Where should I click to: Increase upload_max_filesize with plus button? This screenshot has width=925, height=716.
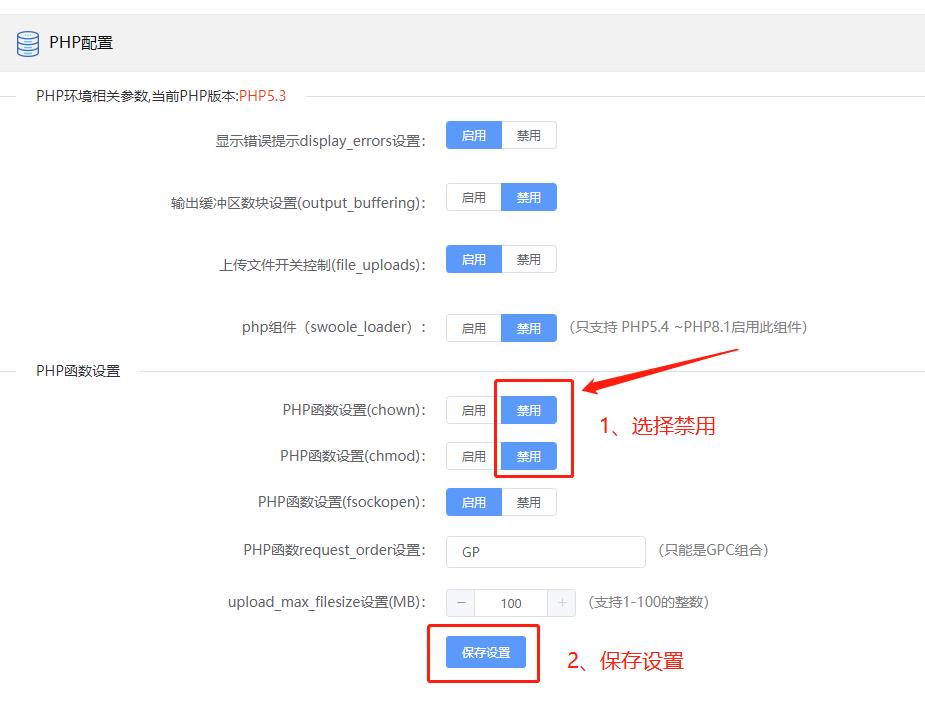[562, 603]
